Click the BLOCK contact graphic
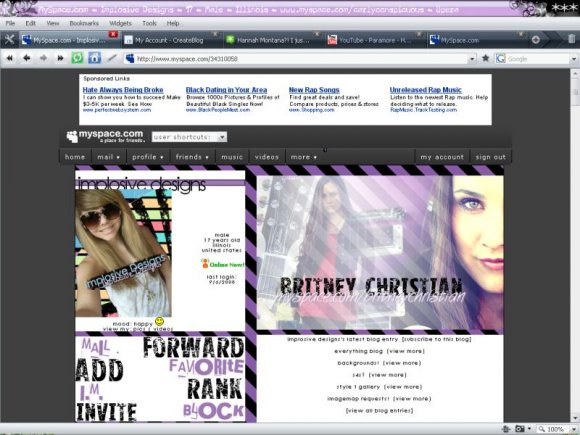 click(214, 411)
